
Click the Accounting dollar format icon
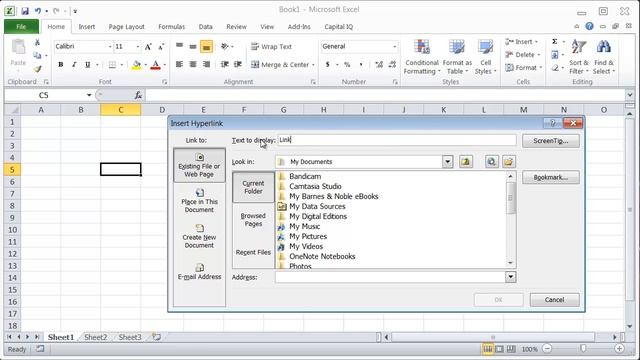click(x=327, y=64)
